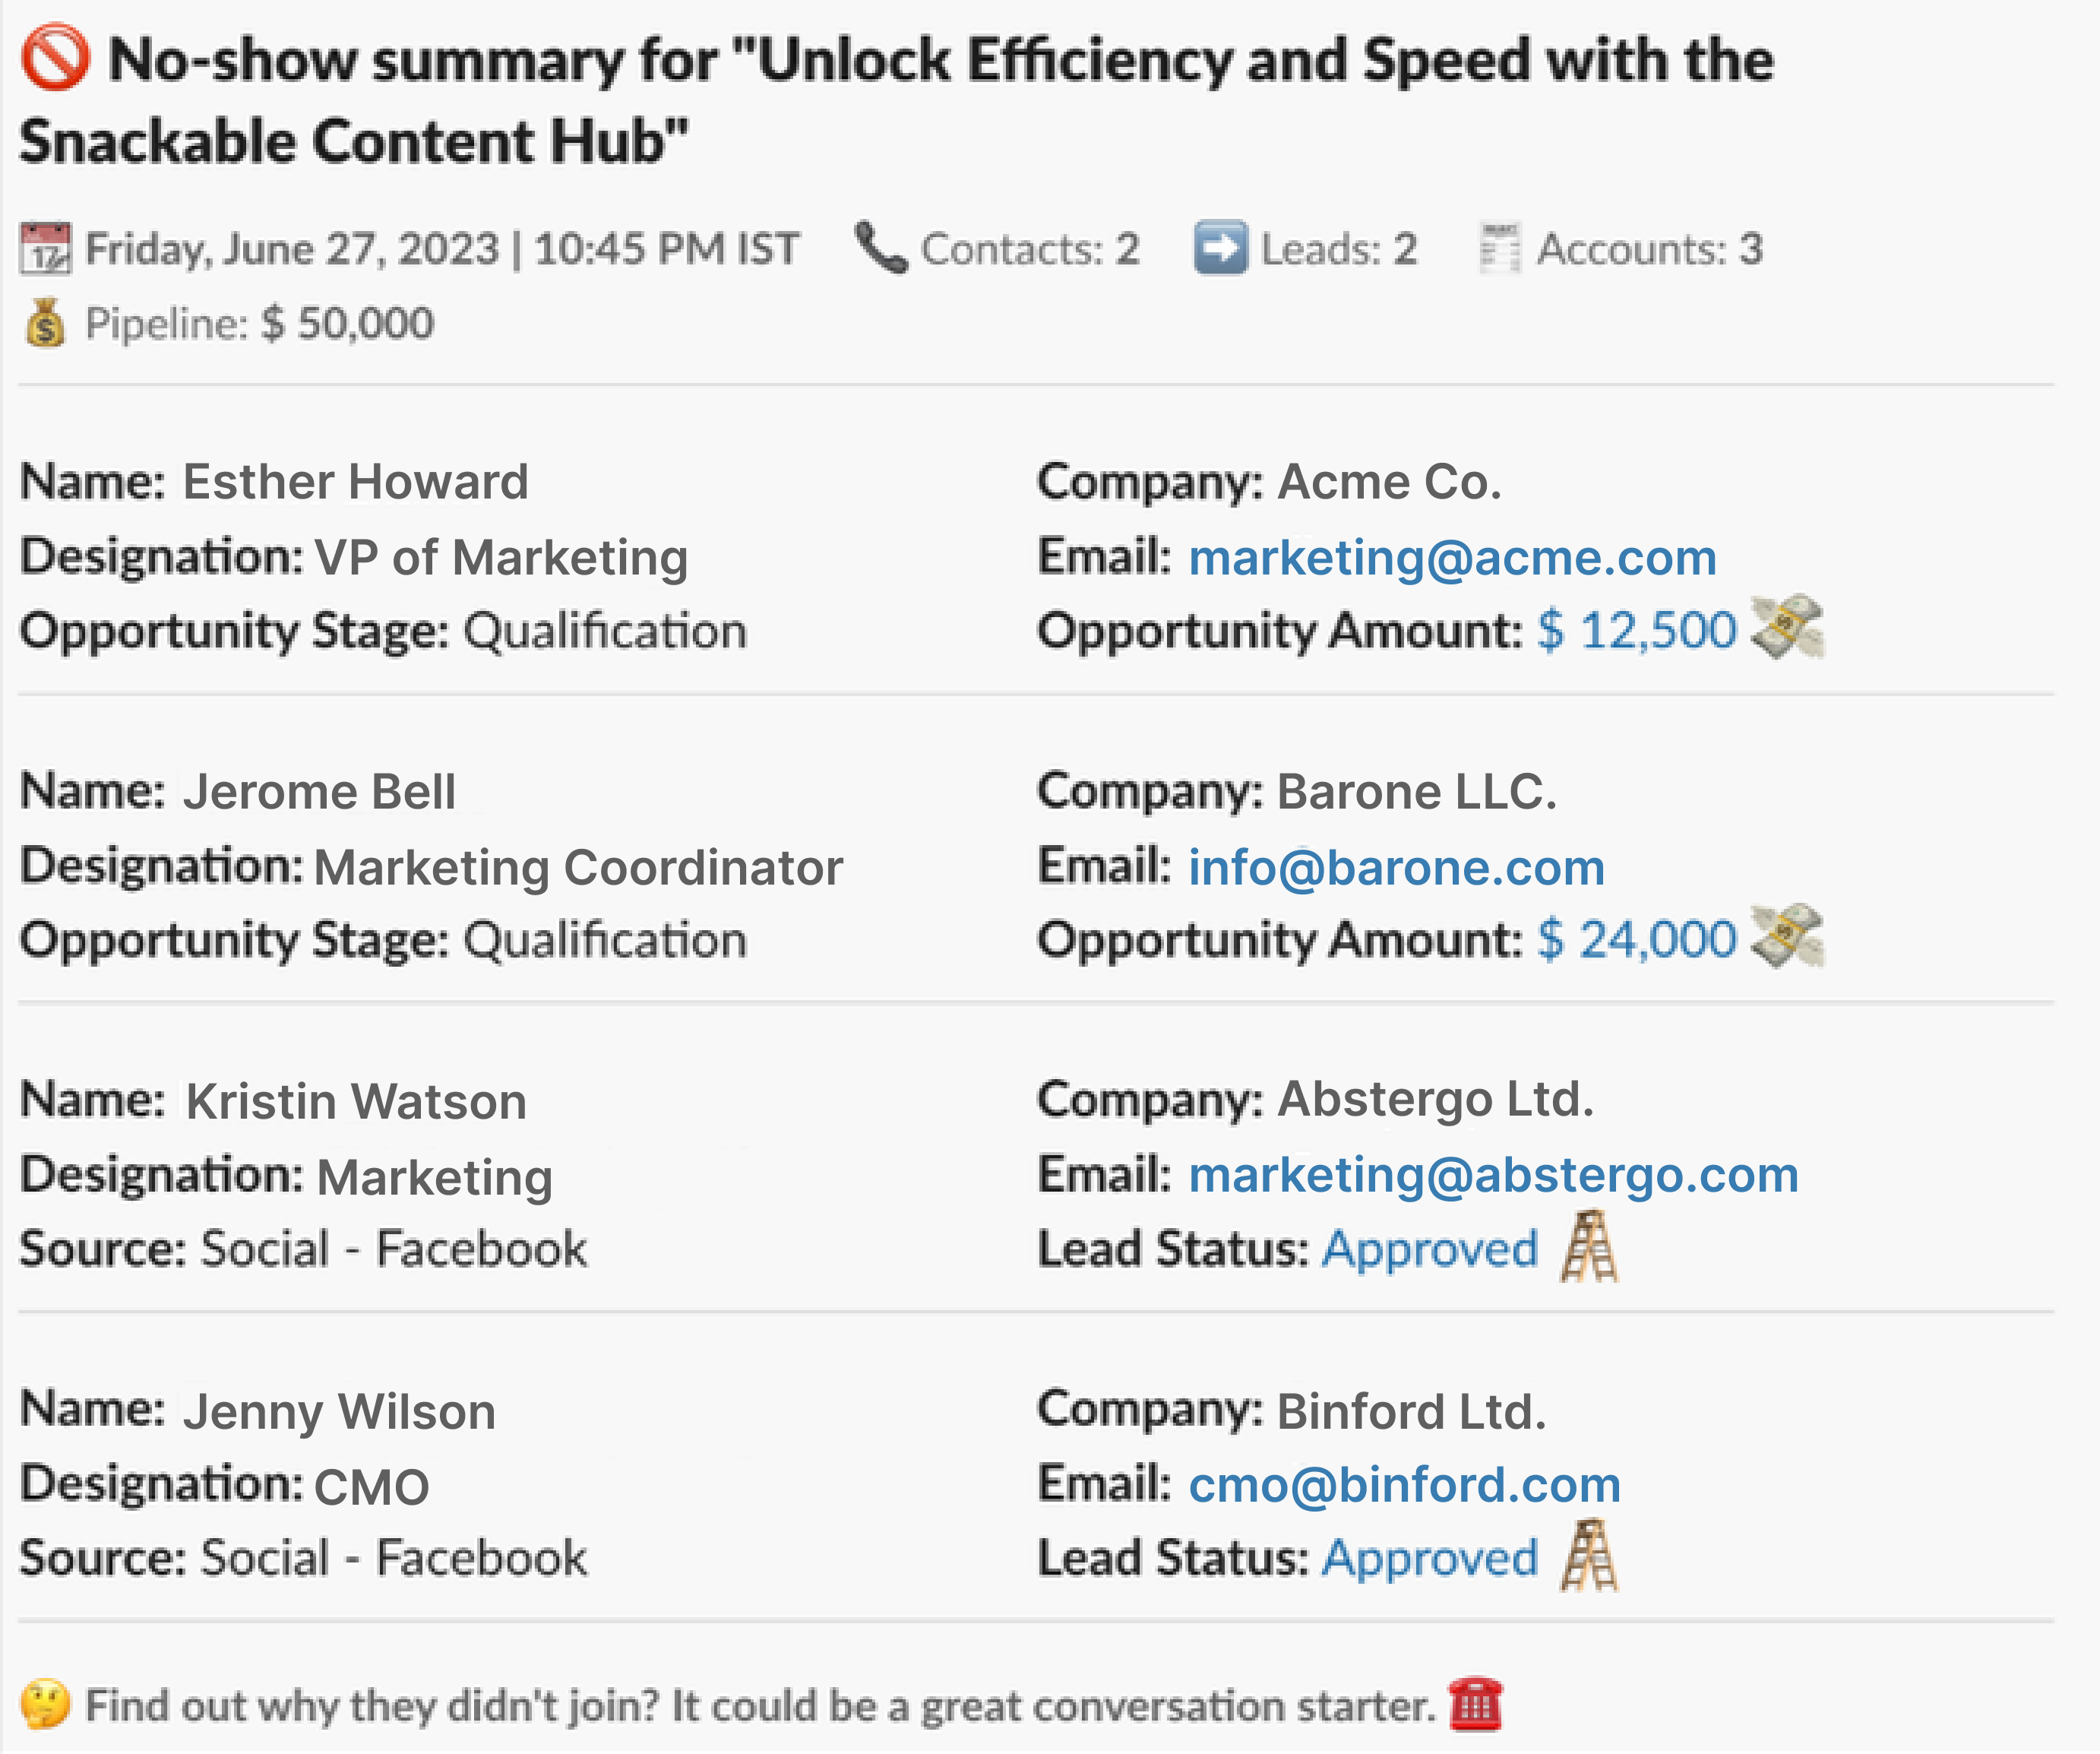
Task: Click the $ 24,000 opportunity amount
Action: (x=1637, y=940)
